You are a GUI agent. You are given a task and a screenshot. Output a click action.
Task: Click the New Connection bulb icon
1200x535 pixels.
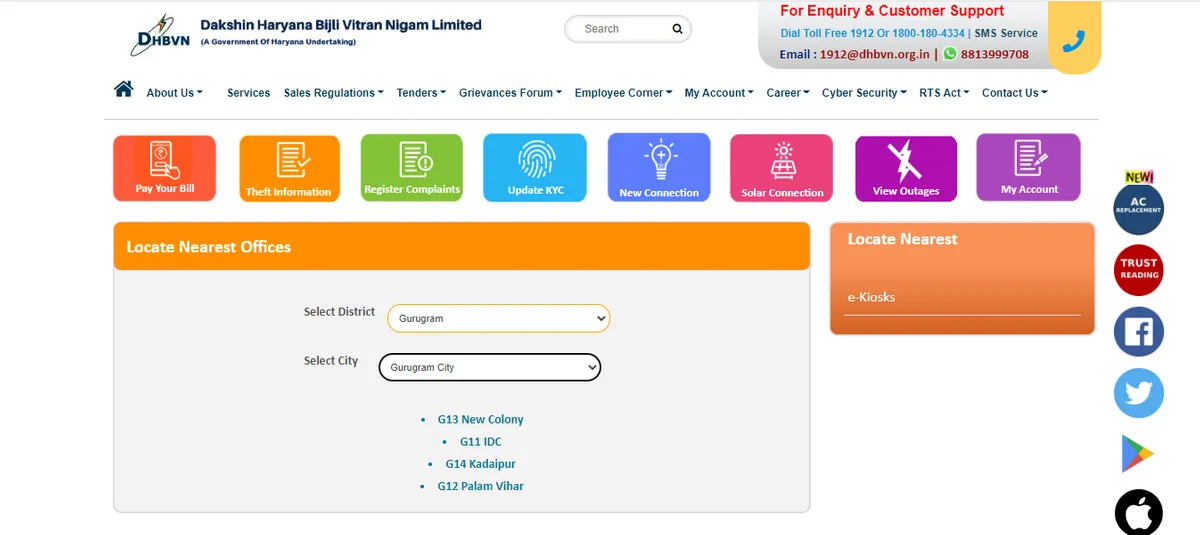pos(659,168)
